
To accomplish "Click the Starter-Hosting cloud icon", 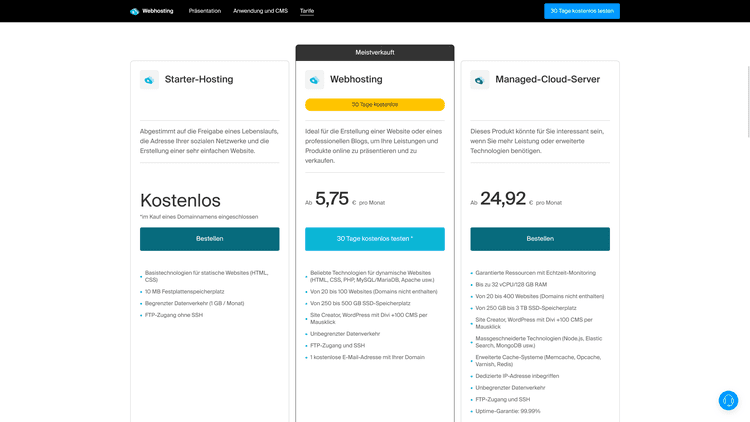I will coord(149,80).
